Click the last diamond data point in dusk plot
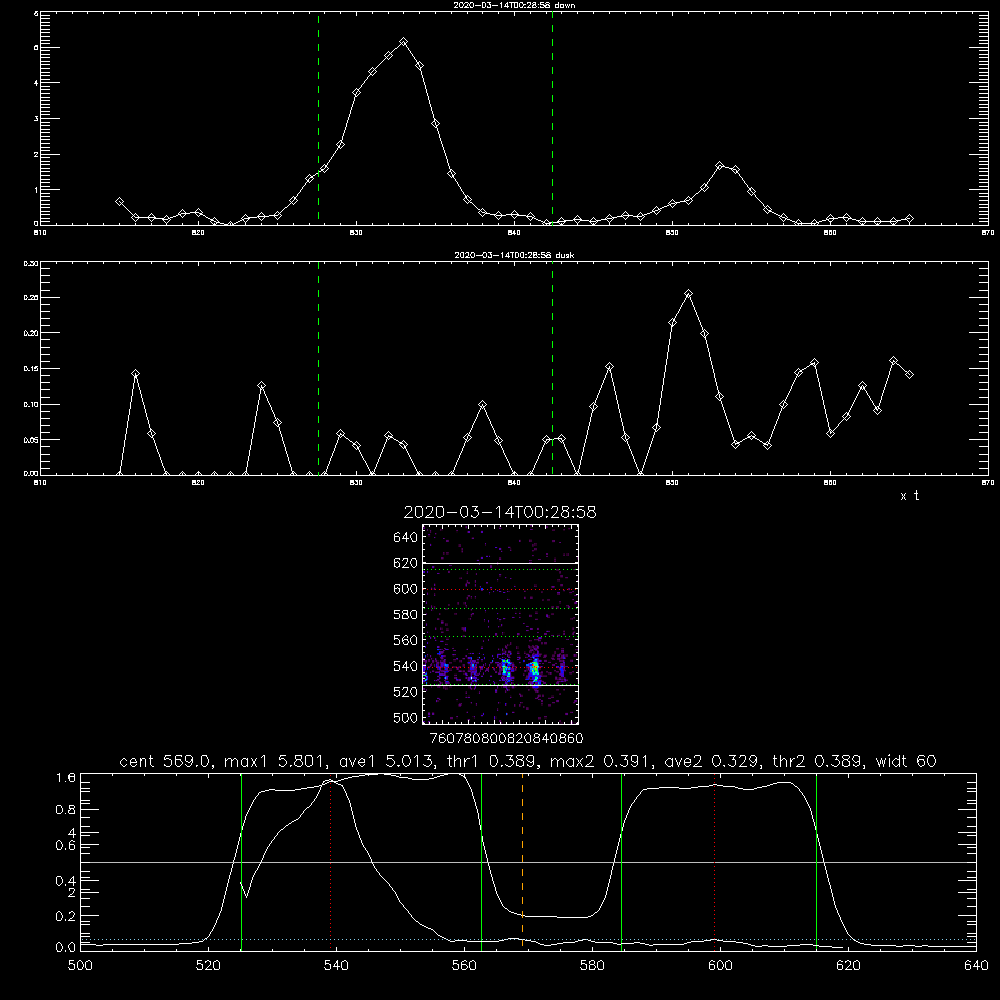This screenshot has width=1000, height=1000. (909, 374)
